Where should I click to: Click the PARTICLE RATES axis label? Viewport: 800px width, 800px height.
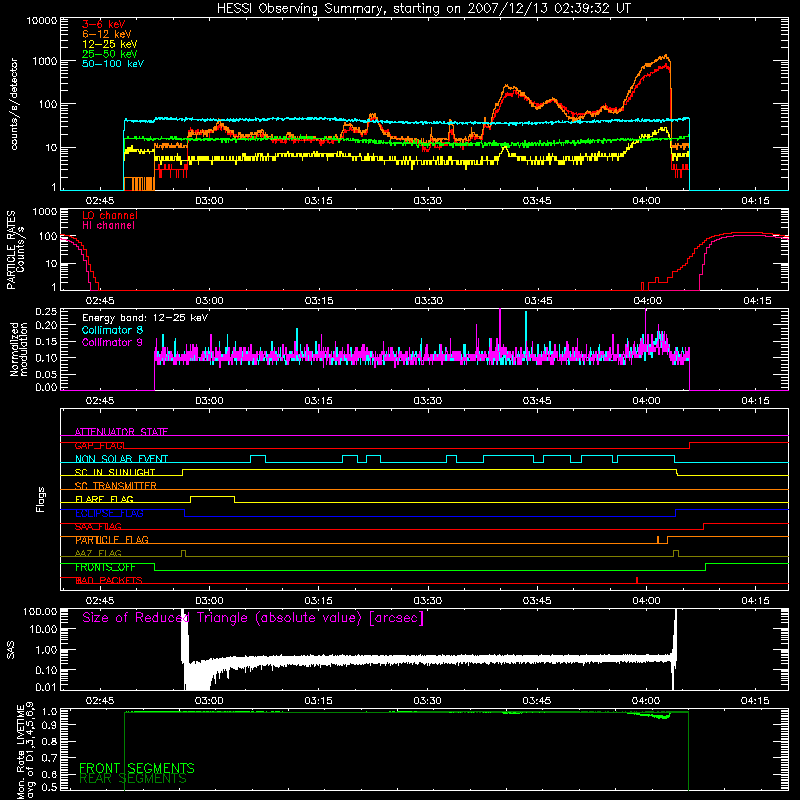(11, 249)
